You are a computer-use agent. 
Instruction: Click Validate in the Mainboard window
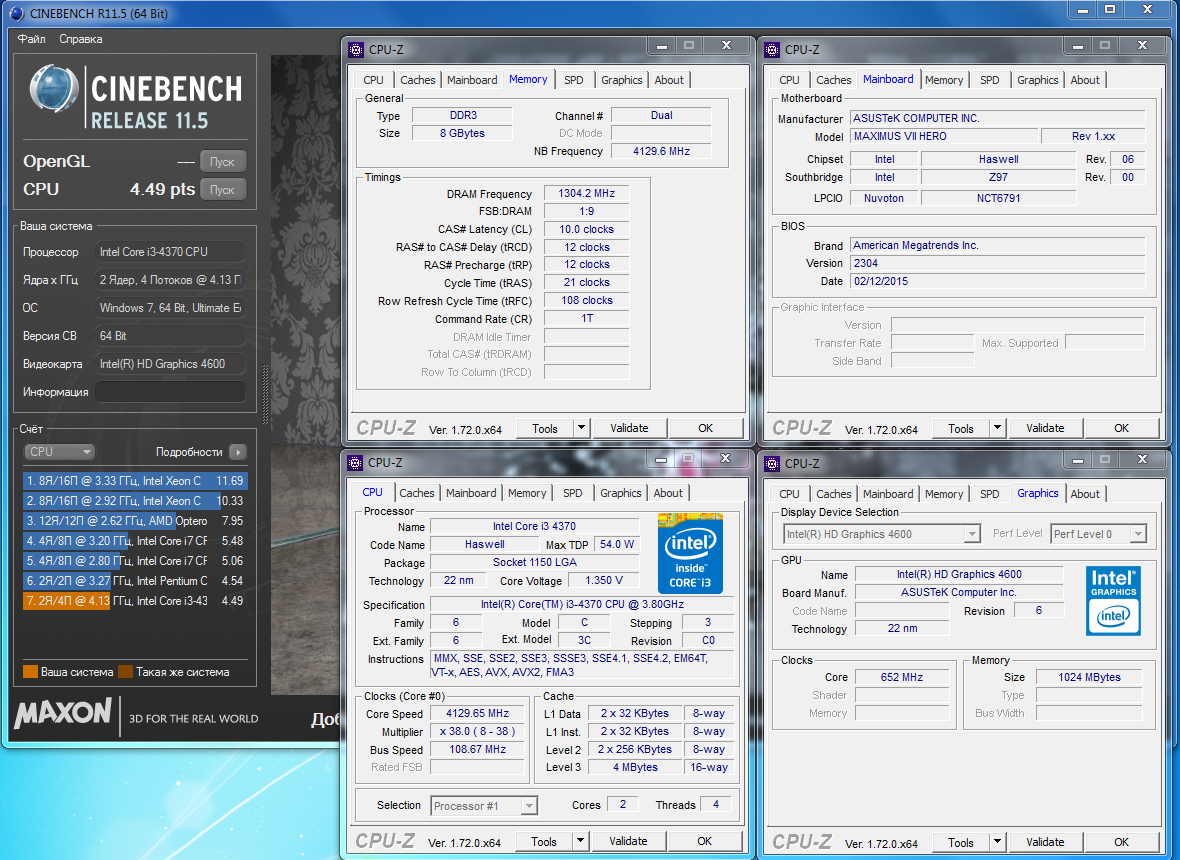pos(1045,428)
